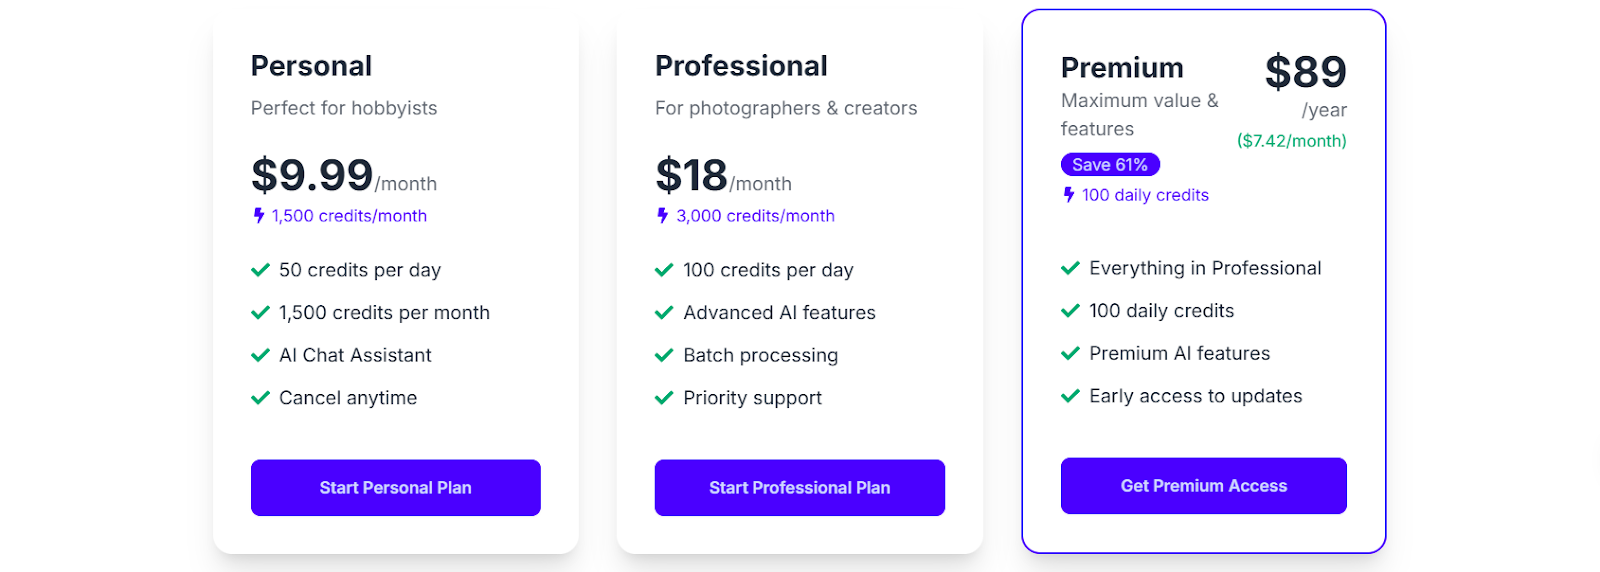Click the Save 61% badge
Image resolution: width=1600 pixels, height=572 pixels.
1110,164
